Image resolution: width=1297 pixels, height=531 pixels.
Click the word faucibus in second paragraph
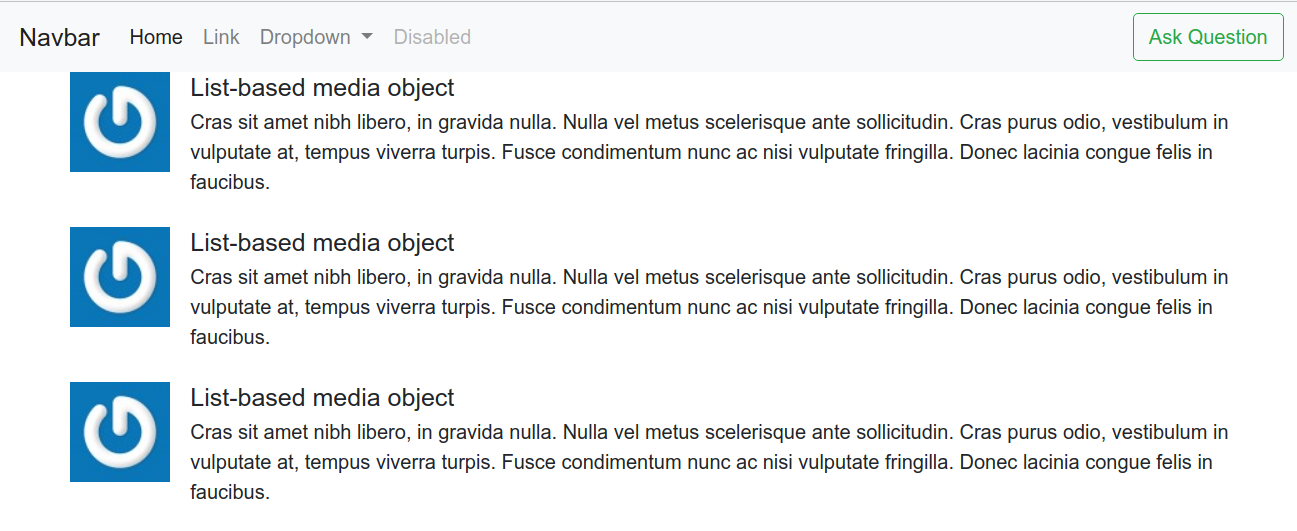(x=230, y=337)
